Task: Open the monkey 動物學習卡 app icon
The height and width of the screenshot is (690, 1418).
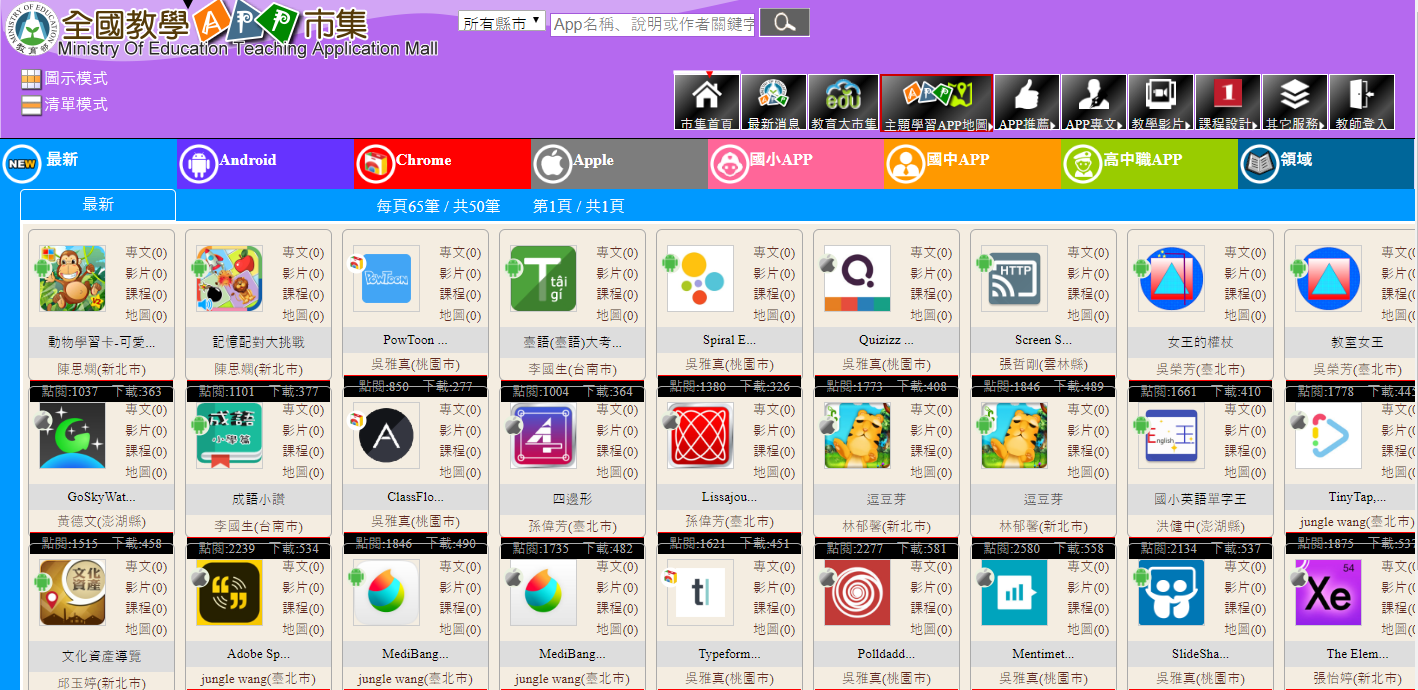Action: click(x=72, y=279)
